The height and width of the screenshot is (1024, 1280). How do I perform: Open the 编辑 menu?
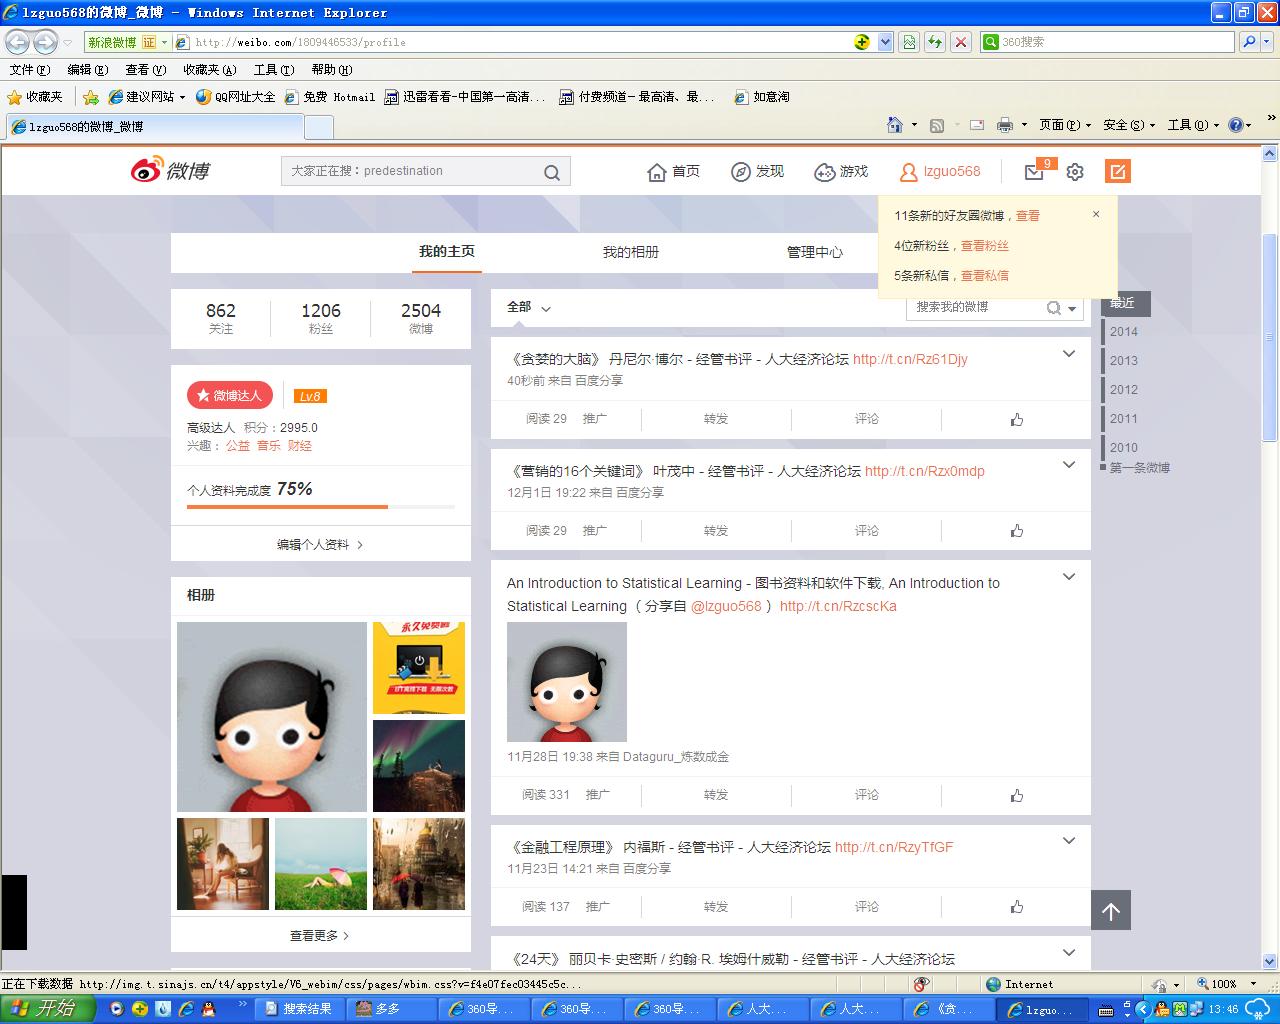click(87, 70)
